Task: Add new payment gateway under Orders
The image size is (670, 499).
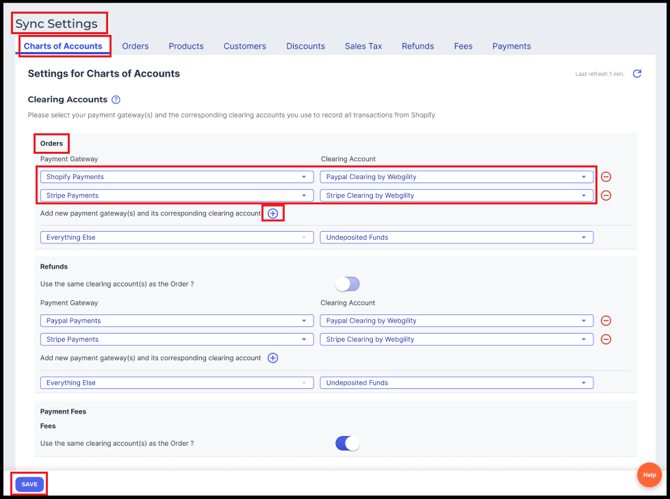Action: click(x=273, y=214)
